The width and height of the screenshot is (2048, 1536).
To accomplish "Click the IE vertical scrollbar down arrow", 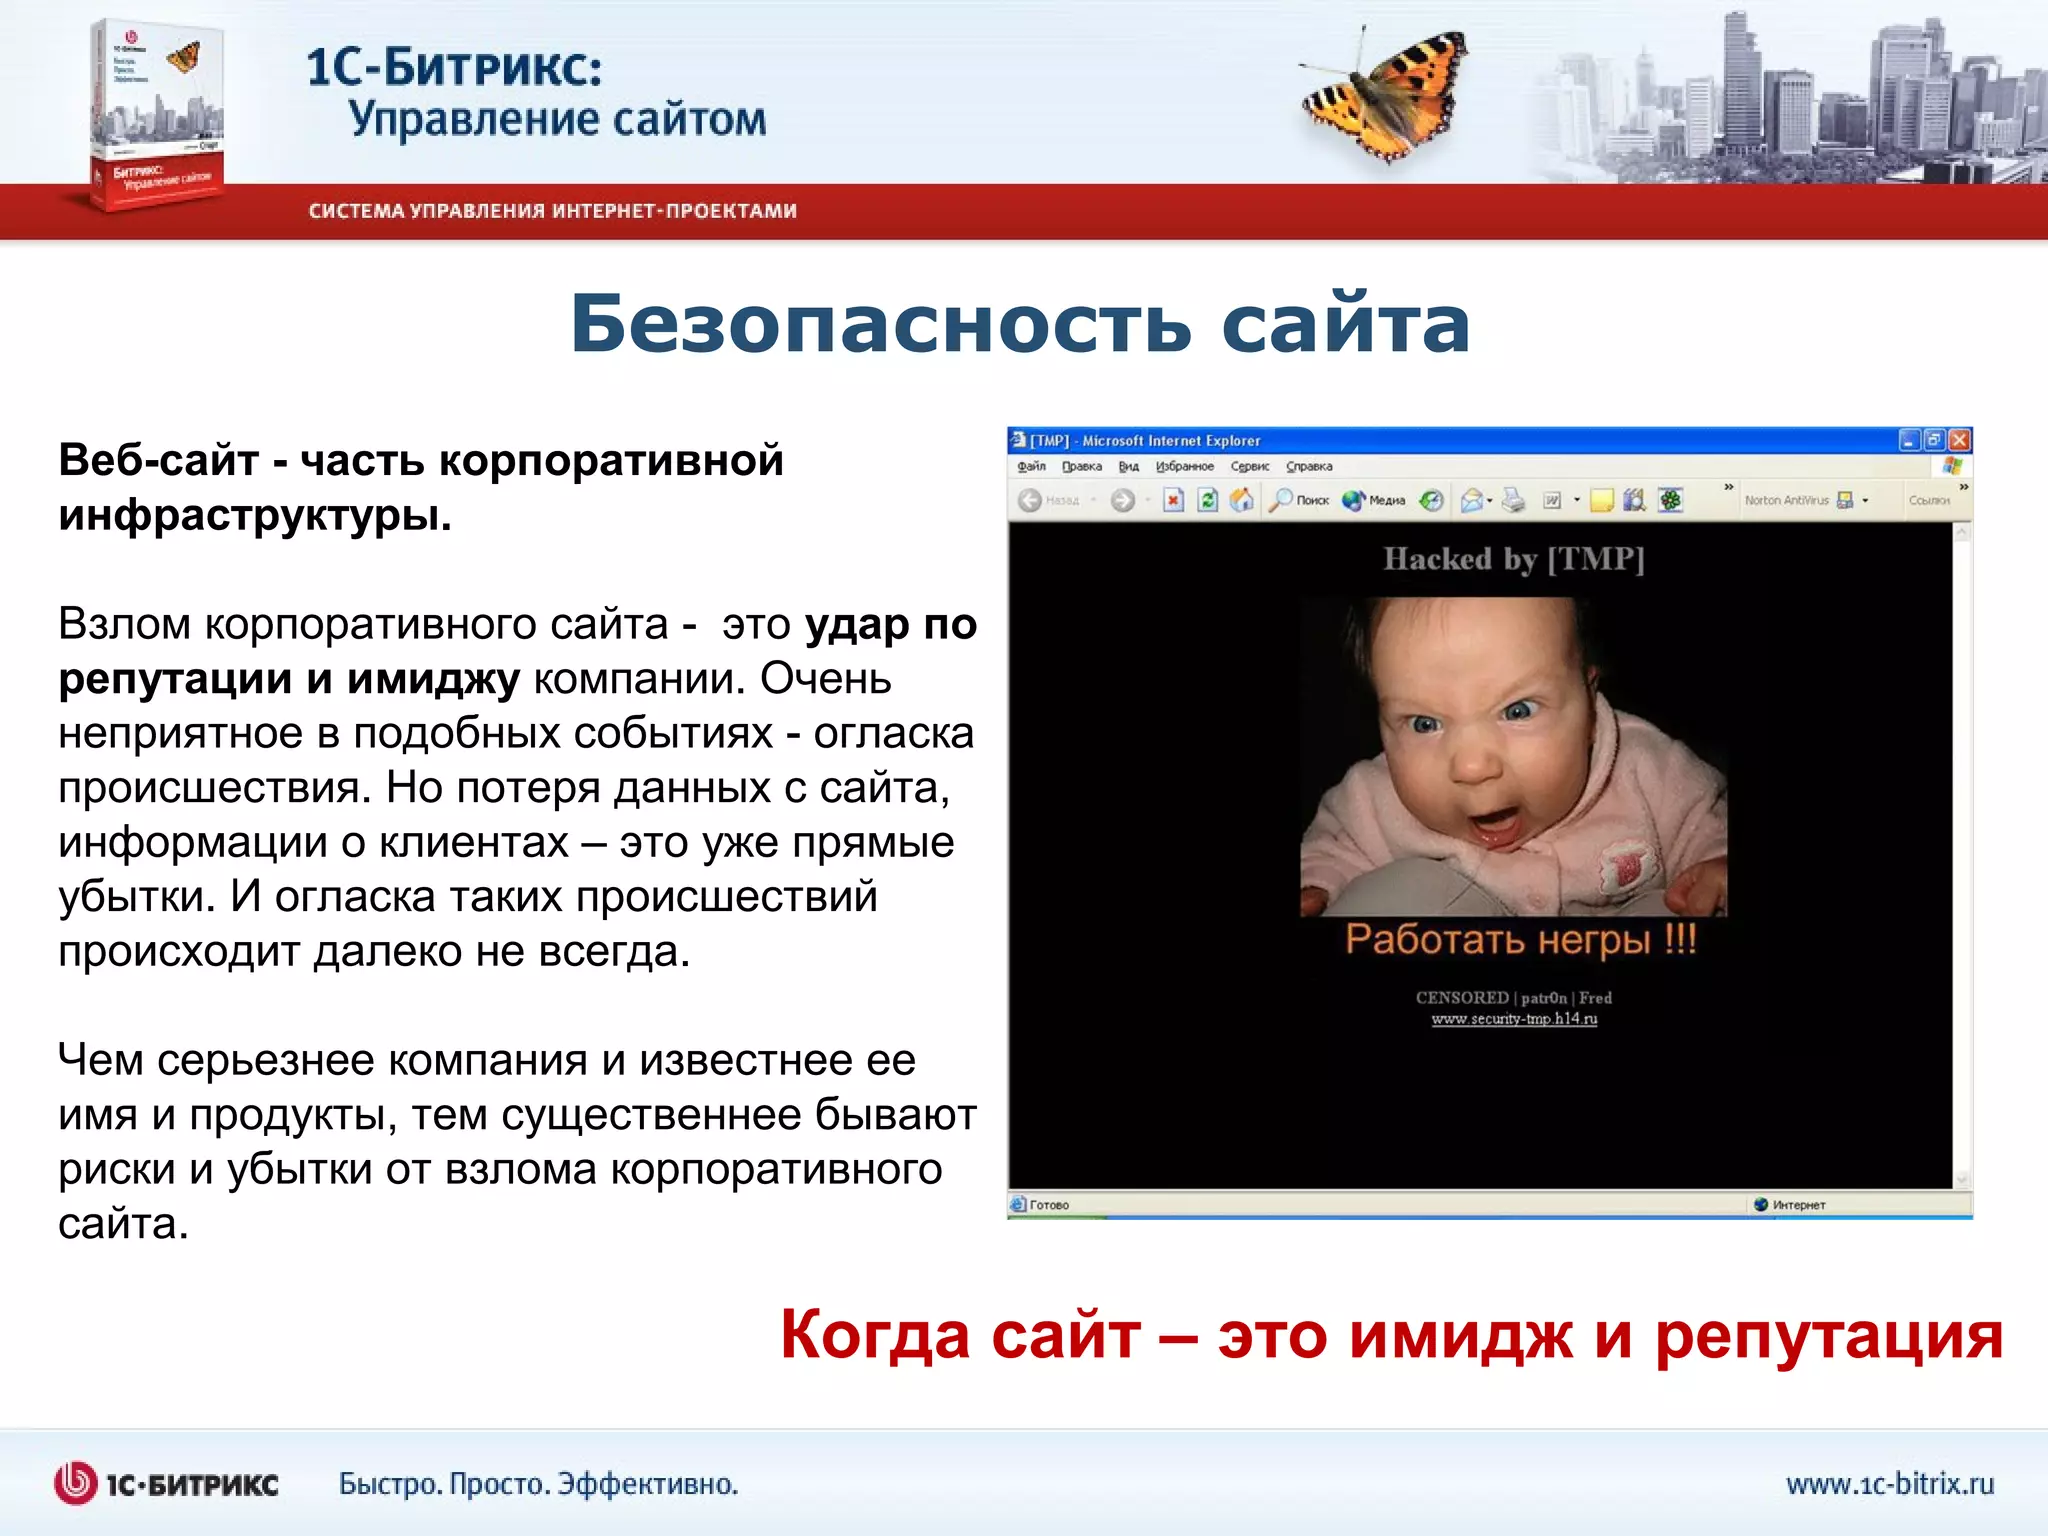I will (1962, 1179).
